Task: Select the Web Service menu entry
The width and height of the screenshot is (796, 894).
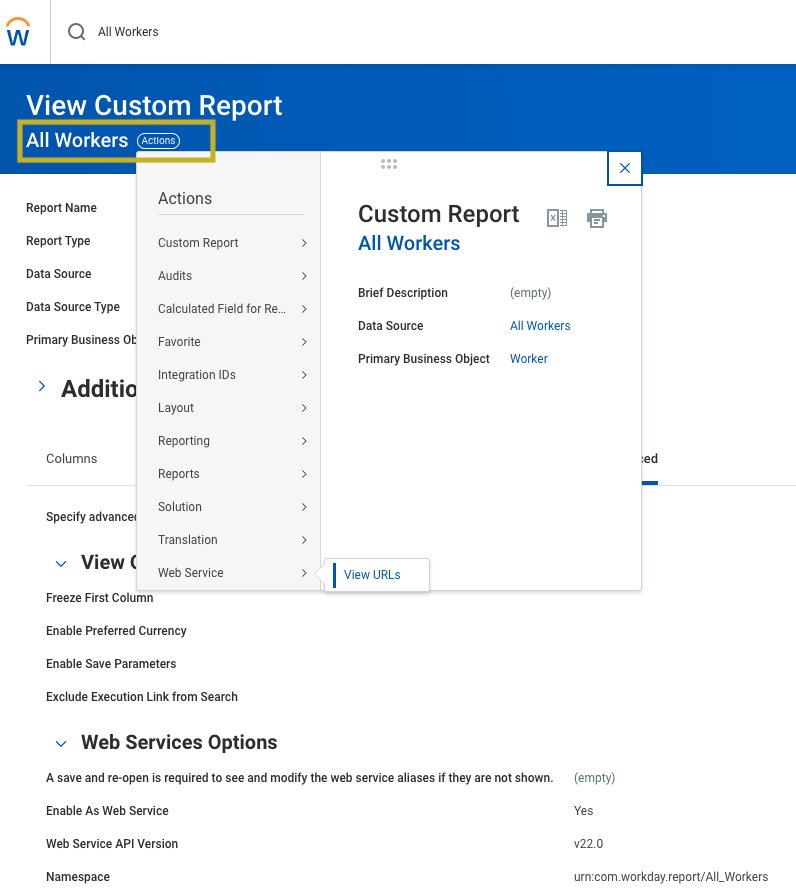Action: tap(232, 573)
